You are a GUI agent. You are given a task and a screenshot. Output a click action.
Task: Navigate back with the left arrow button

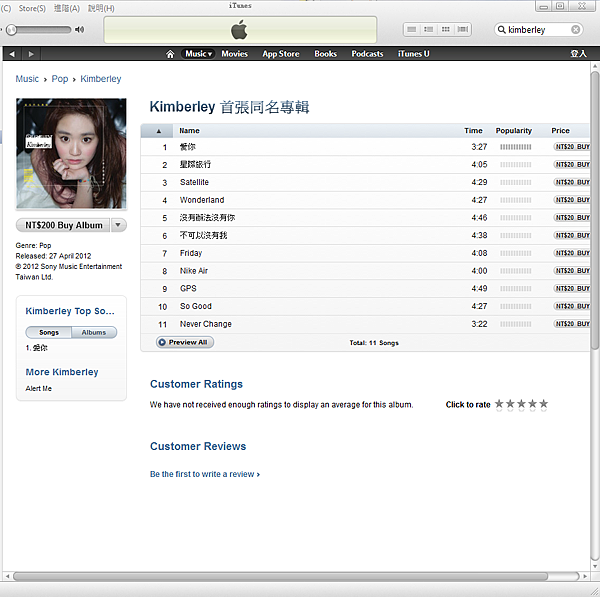click(x=12, y=54)
